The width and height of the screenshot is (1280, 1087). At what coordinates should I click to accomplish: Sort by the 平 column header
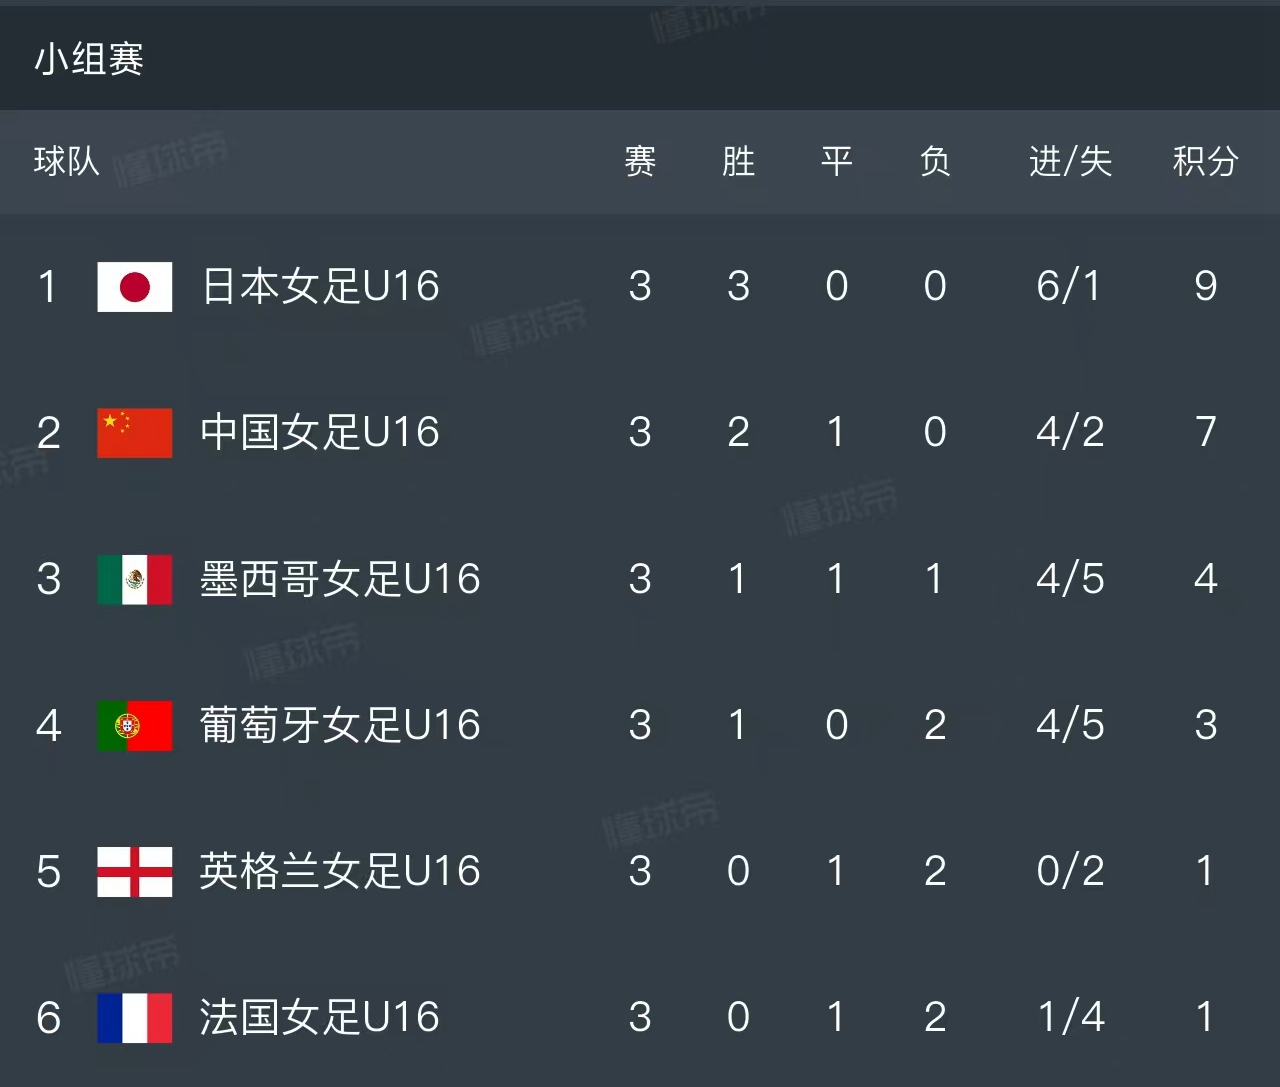coord(836,162)
